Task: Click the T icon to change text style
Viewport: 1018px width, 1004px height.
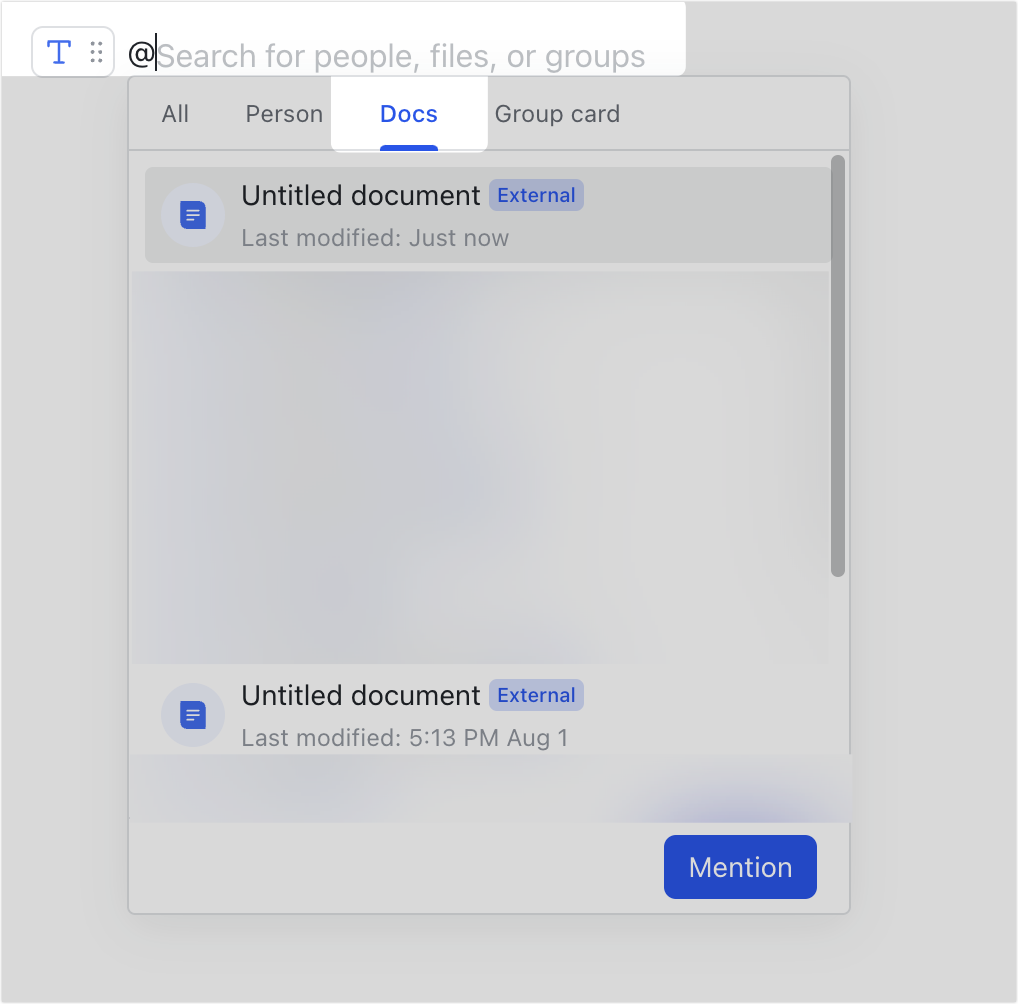Action: (58, 51)
